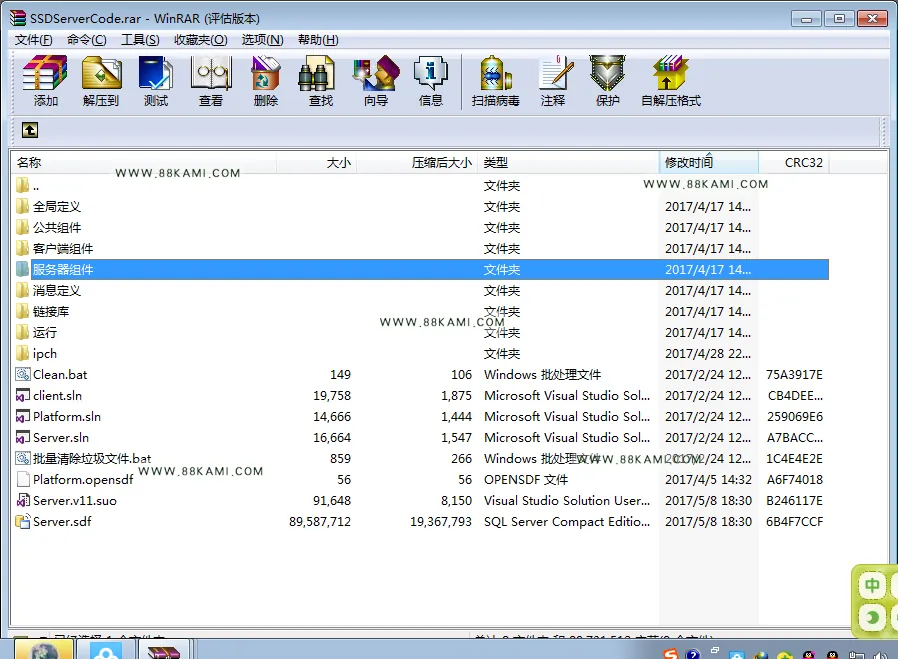Image resolution: width=898 pixels, height=659 pixels.
Task: Open the 查看 (View) tool
Action: tap(211, 81)
